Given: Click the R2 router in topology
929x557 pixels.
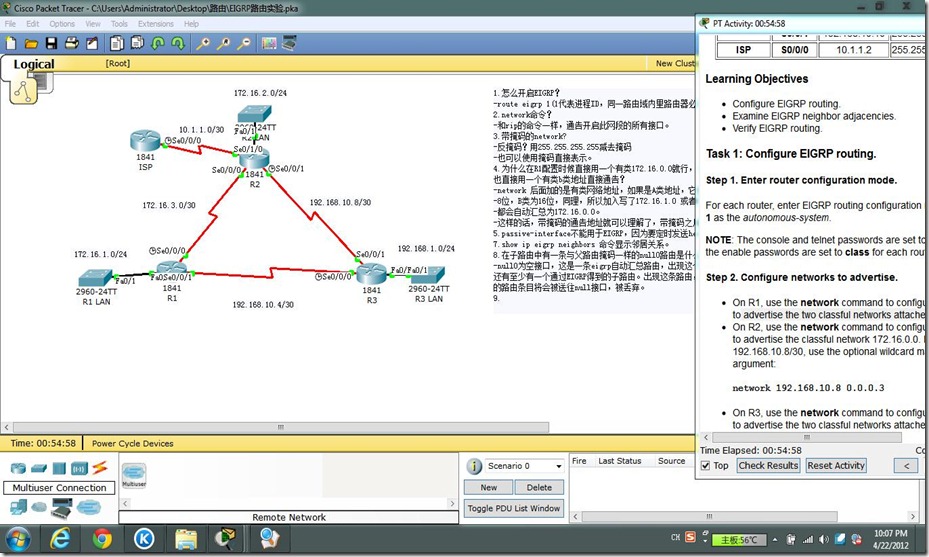Looking at the screenshot, I should click(254, 159).
